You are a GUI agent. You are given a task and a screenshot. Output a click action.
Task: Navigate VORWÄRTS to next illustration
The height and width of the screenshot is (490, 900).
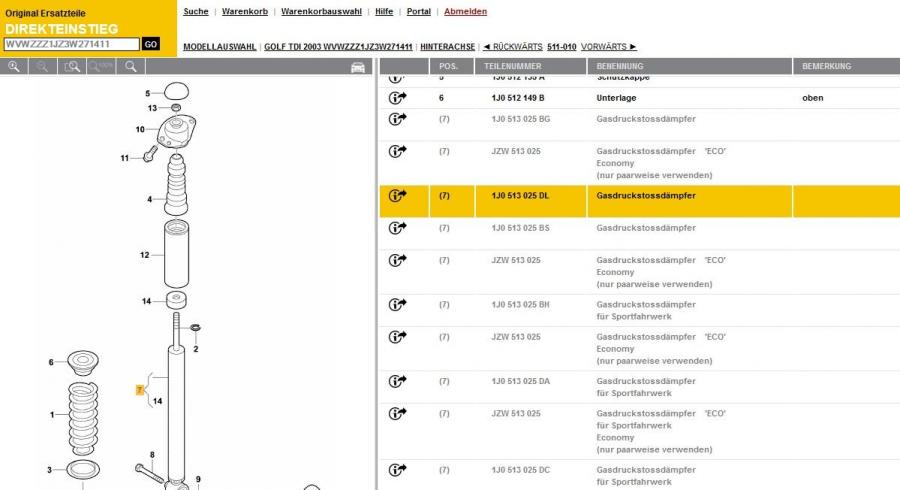[x=608, y=47]
